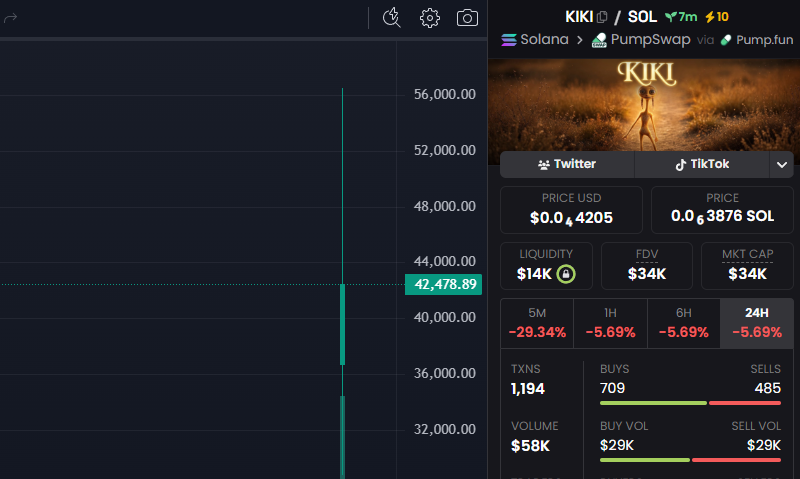
Task: Click the PRICE 0.0₆3876 SOL box
Action: 722,210
